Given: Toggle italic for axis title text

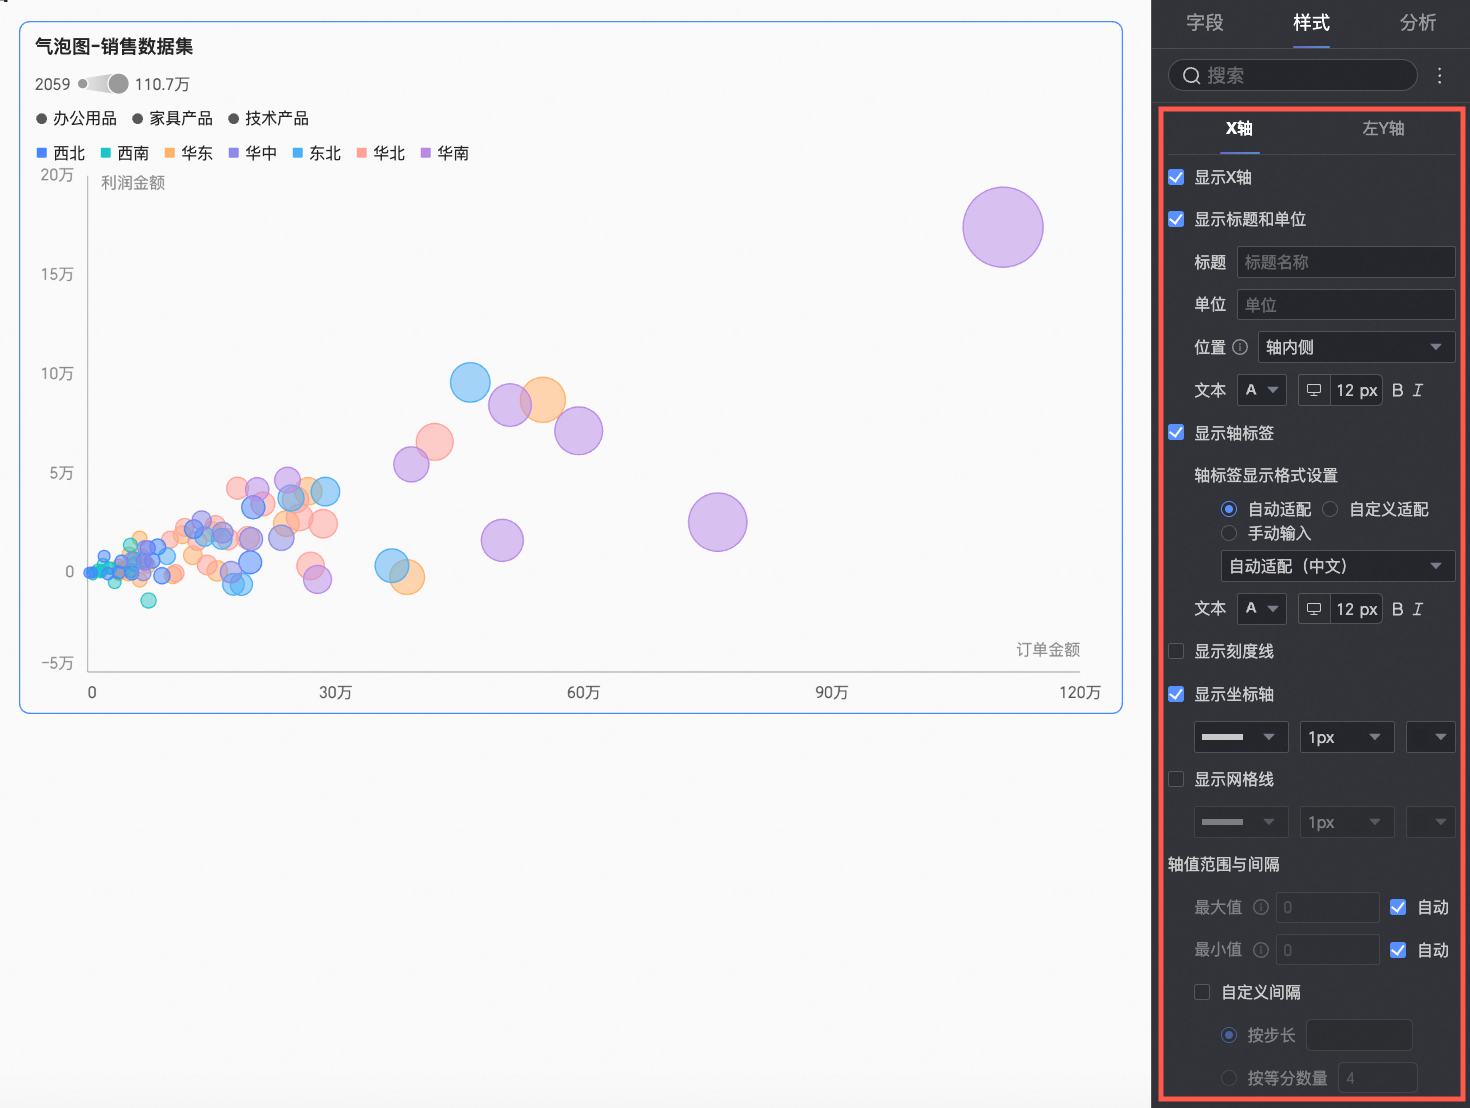Looking at the screenshot, I should tap(1418, 390).
